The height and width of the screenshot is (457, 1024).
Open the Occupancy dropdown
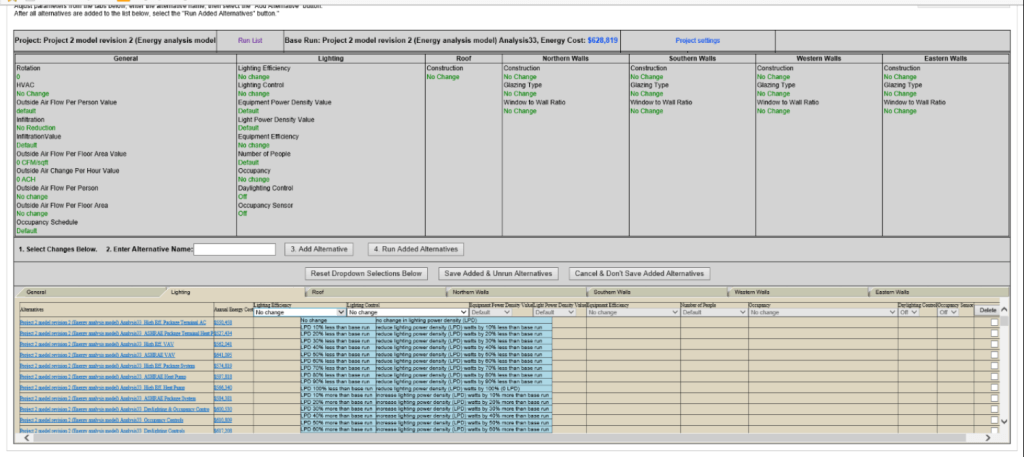pyautogui.click(x=823, y=313)
